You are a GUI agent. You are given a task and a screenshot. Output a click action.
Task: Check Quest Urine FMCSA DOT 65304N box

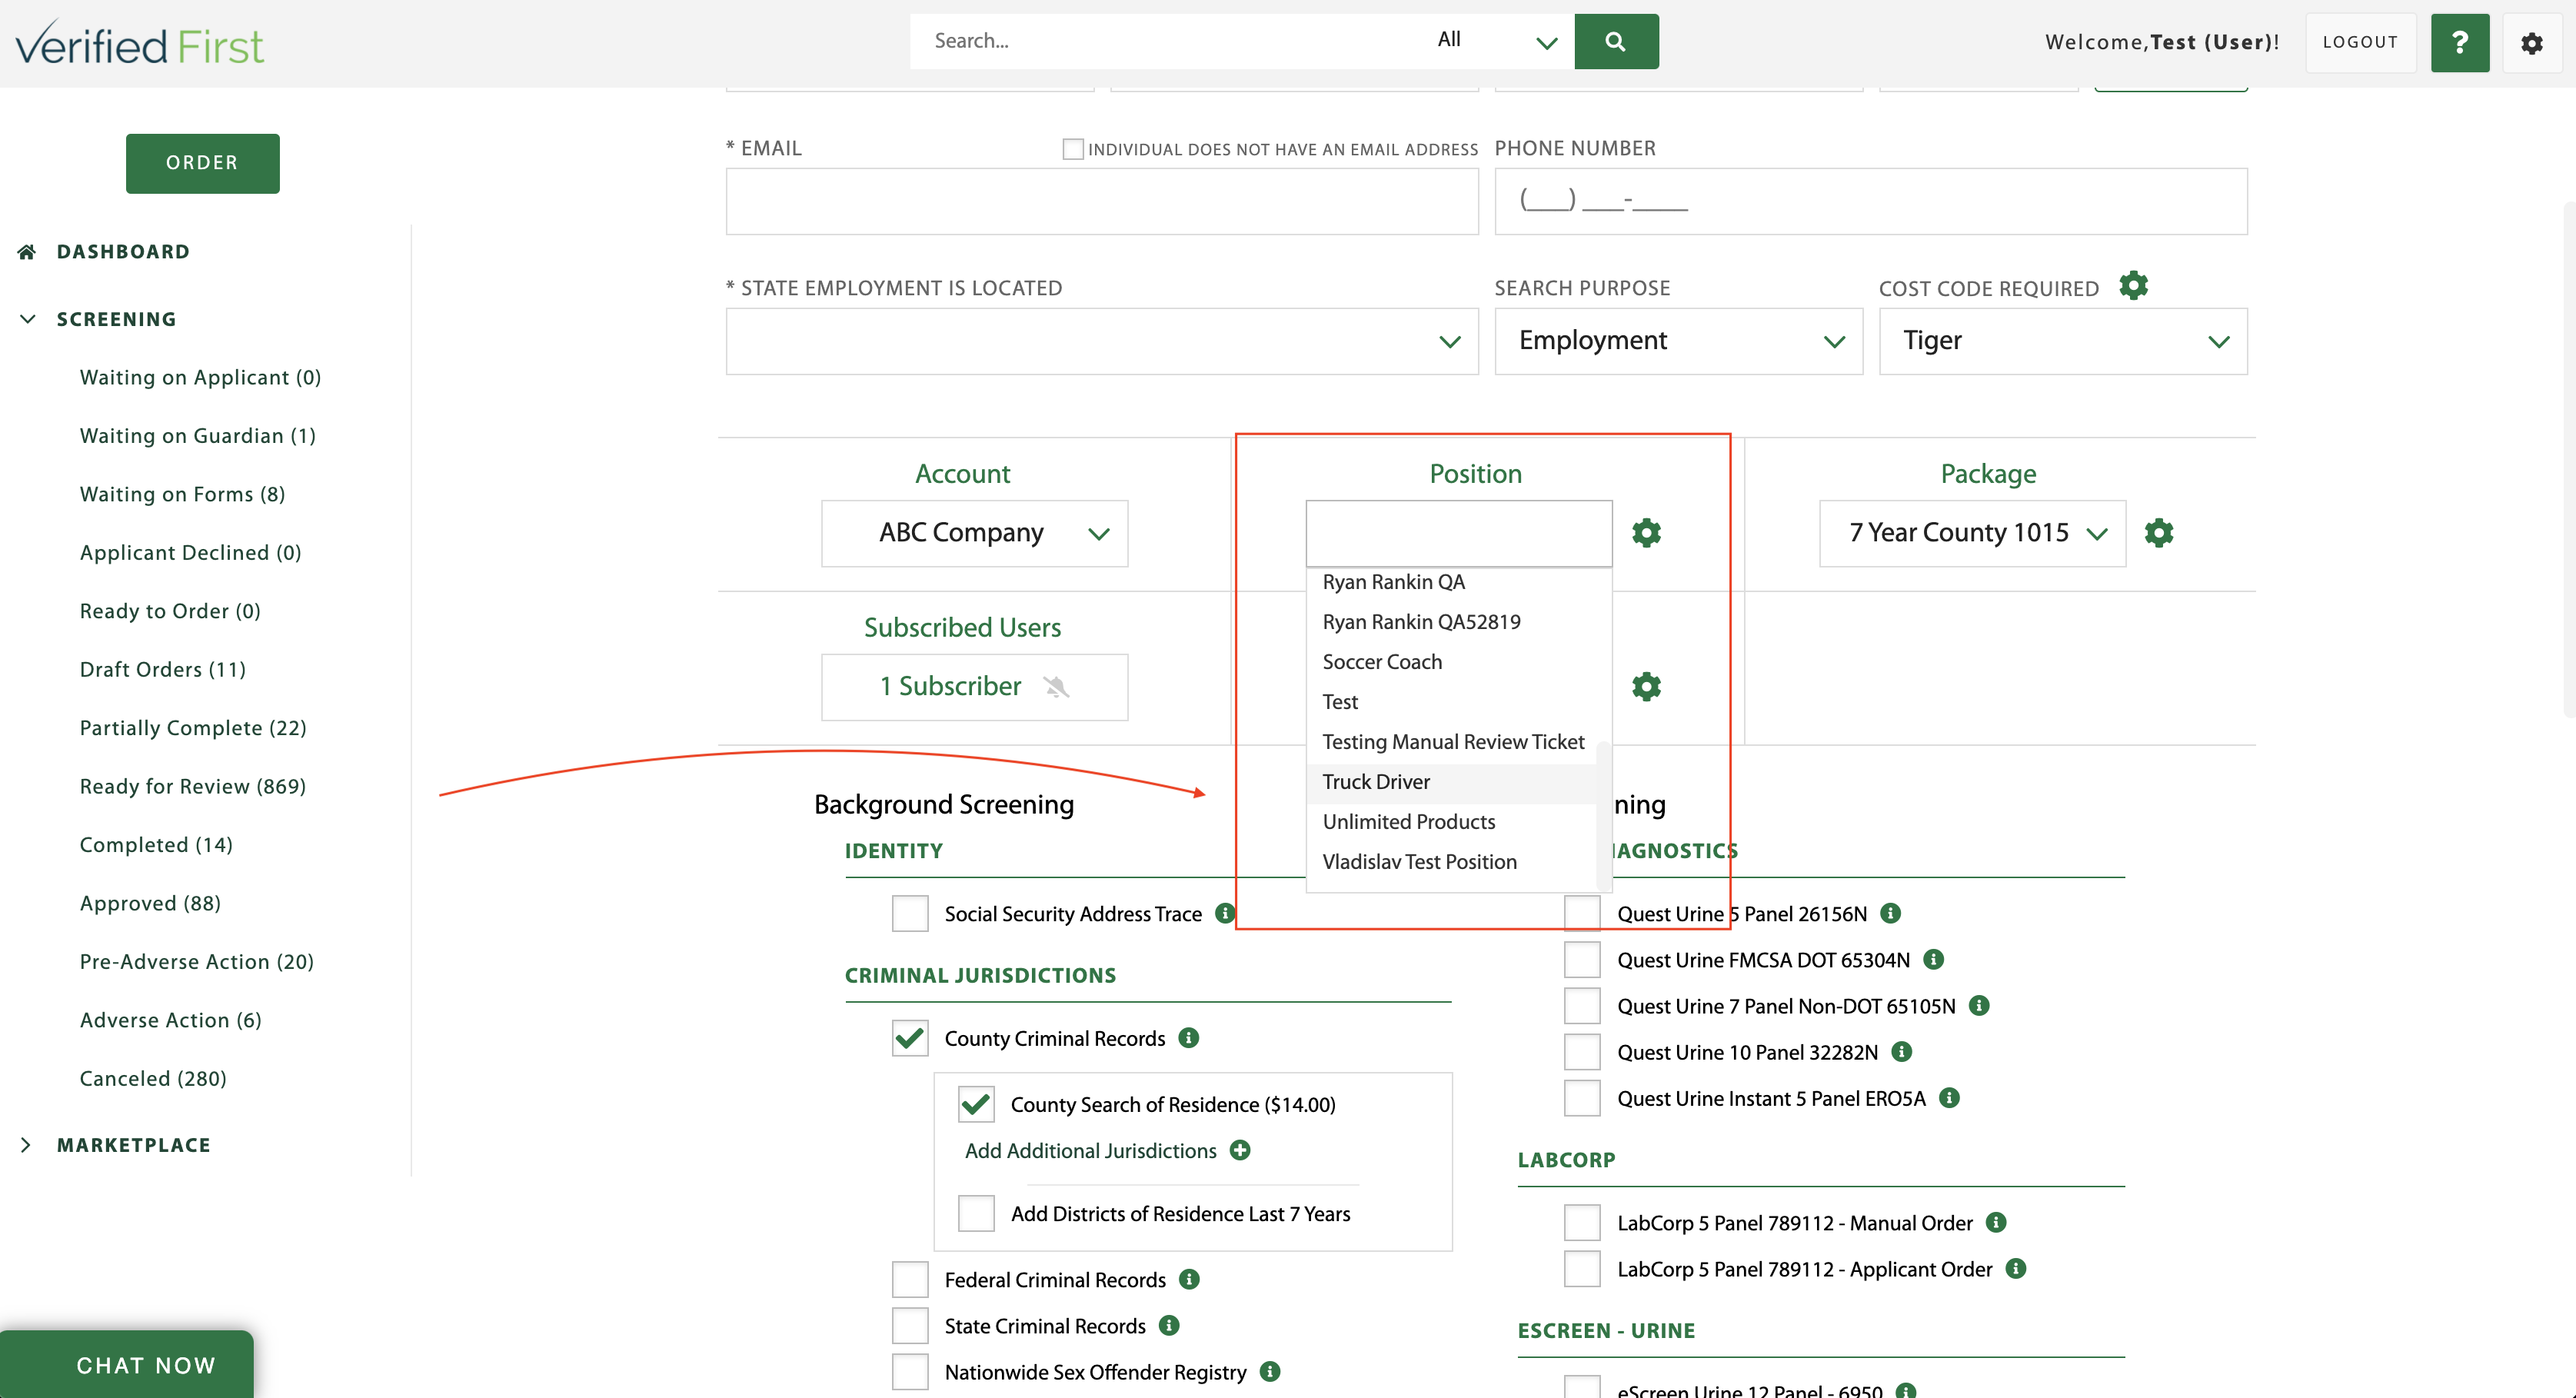[1582, 959]
